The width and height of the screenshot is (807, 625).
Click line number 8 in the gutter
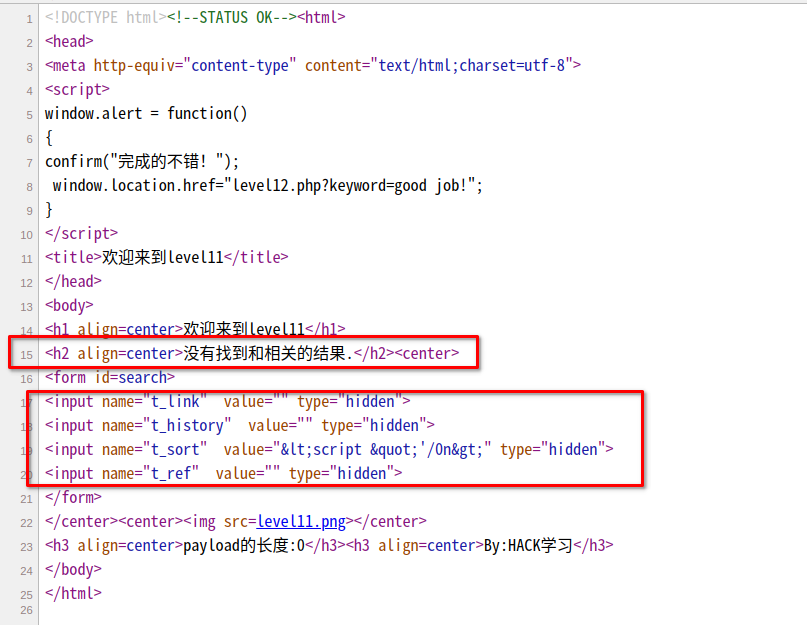pos(29,187)
